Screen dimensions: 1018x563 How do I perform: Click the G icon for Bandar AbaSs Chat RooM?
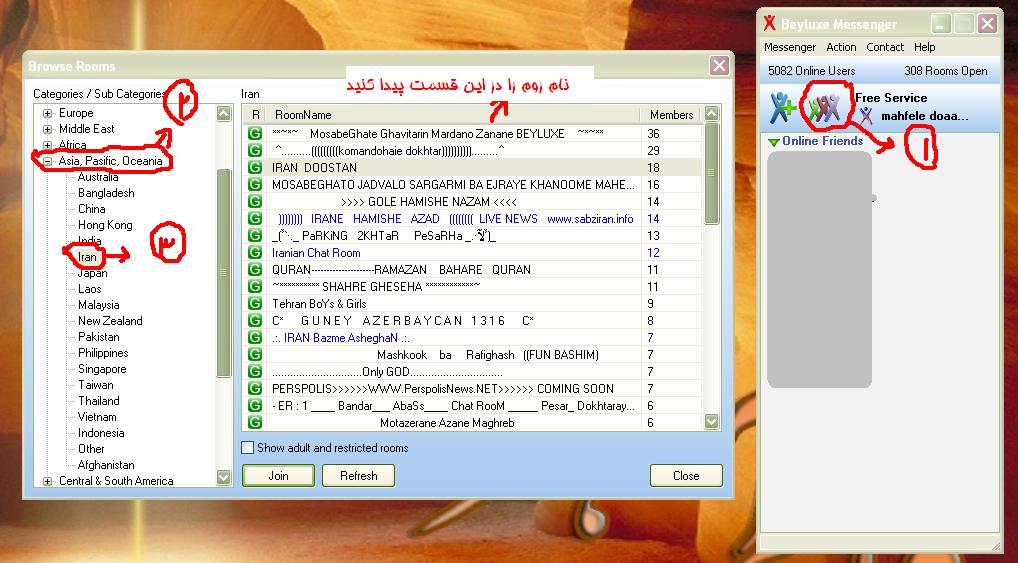click(254, 405)
